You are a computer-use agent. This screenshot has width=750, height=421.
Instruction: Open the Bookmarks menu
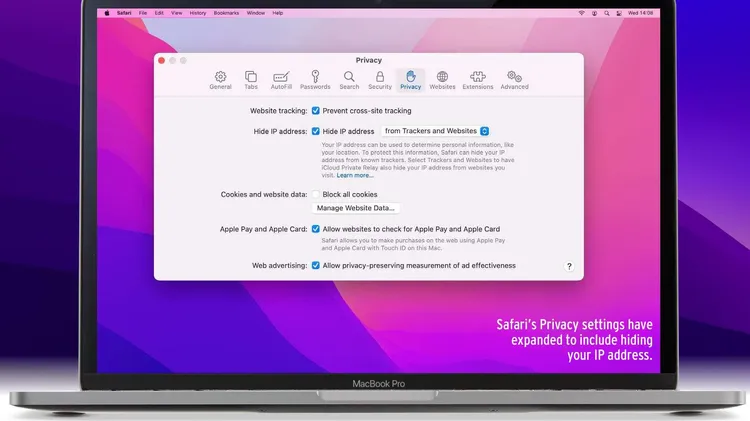(226, 13)
